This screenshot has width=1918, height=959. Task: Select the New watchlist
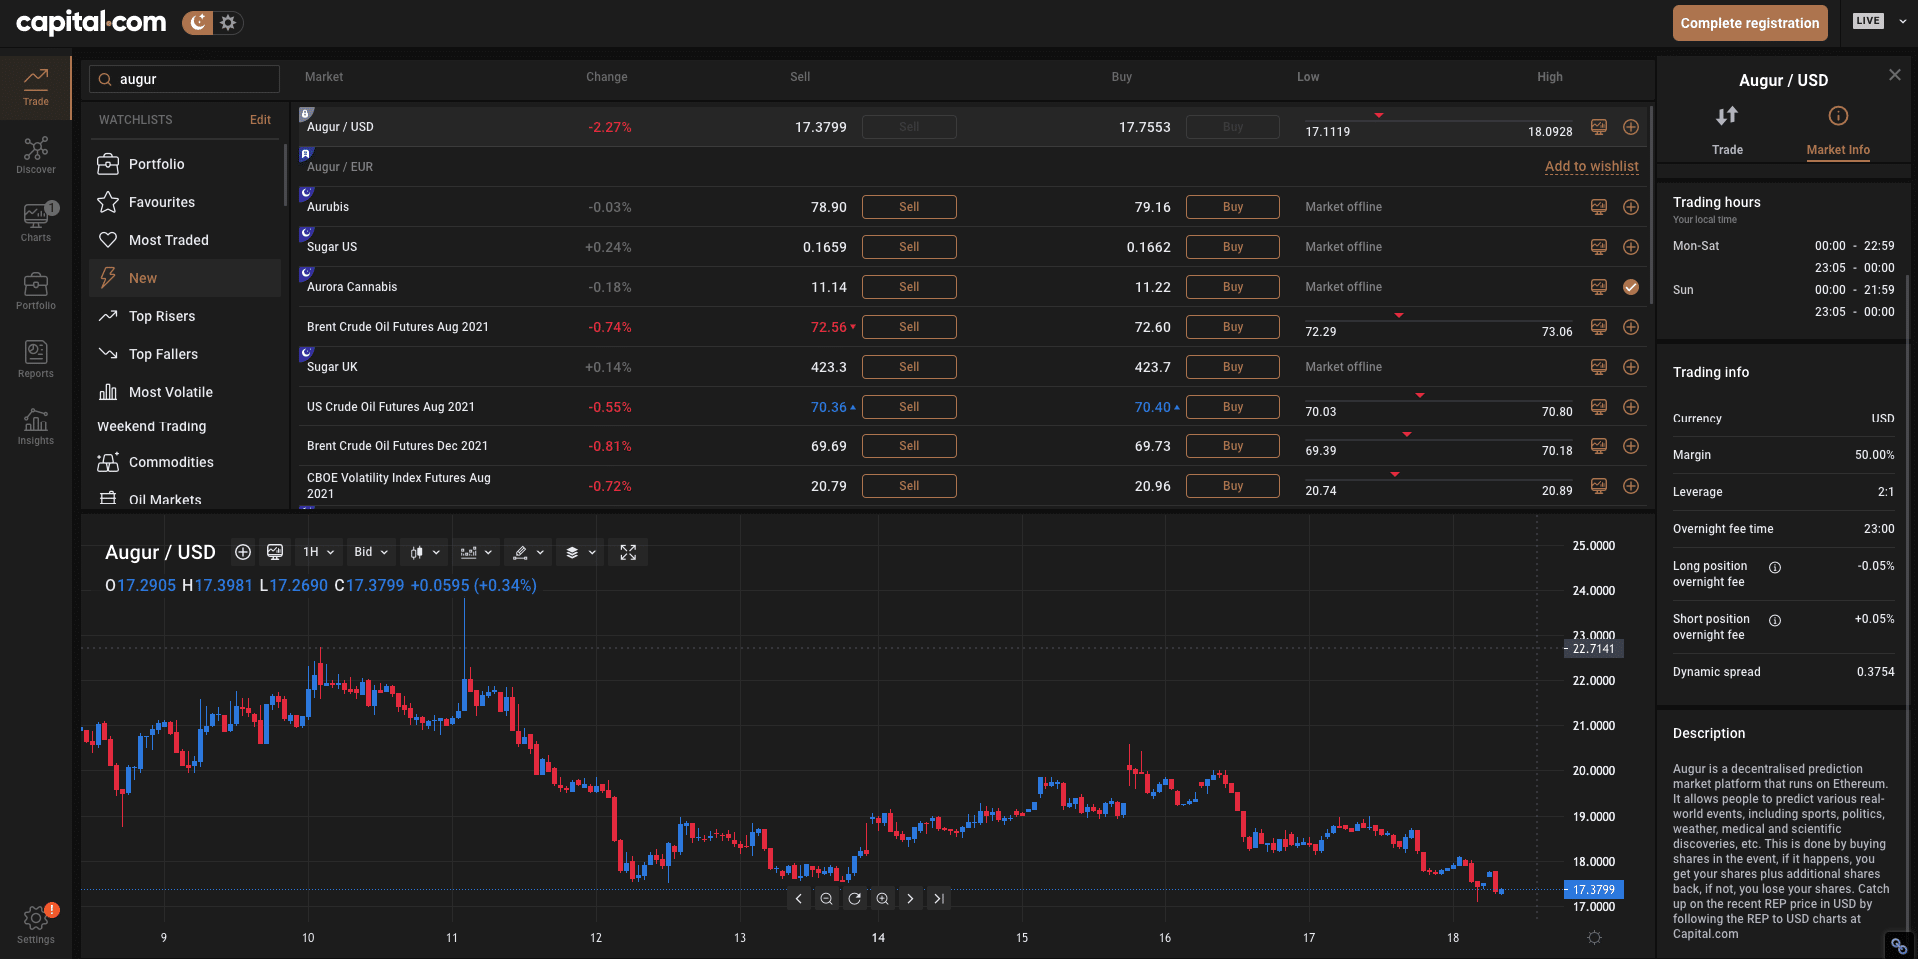point(185,278)
